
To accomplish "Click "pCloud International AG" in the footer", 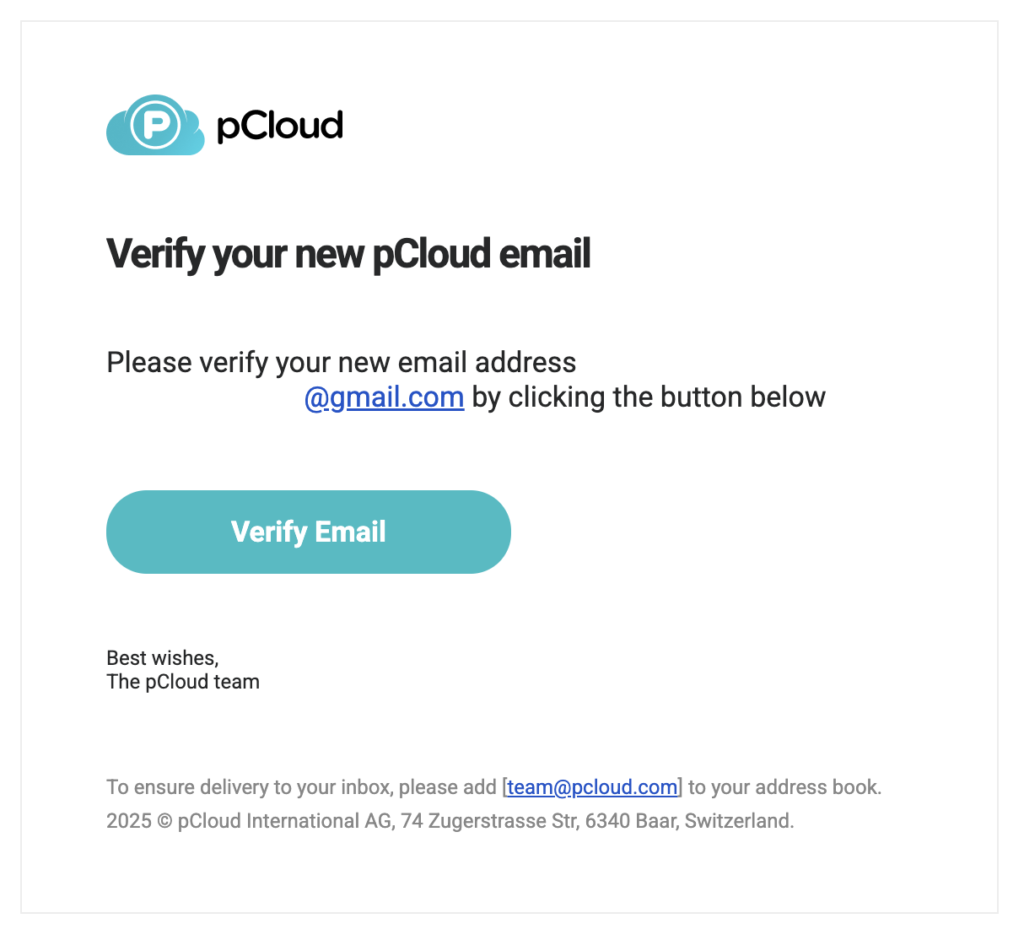I will (x=285, y=822).
